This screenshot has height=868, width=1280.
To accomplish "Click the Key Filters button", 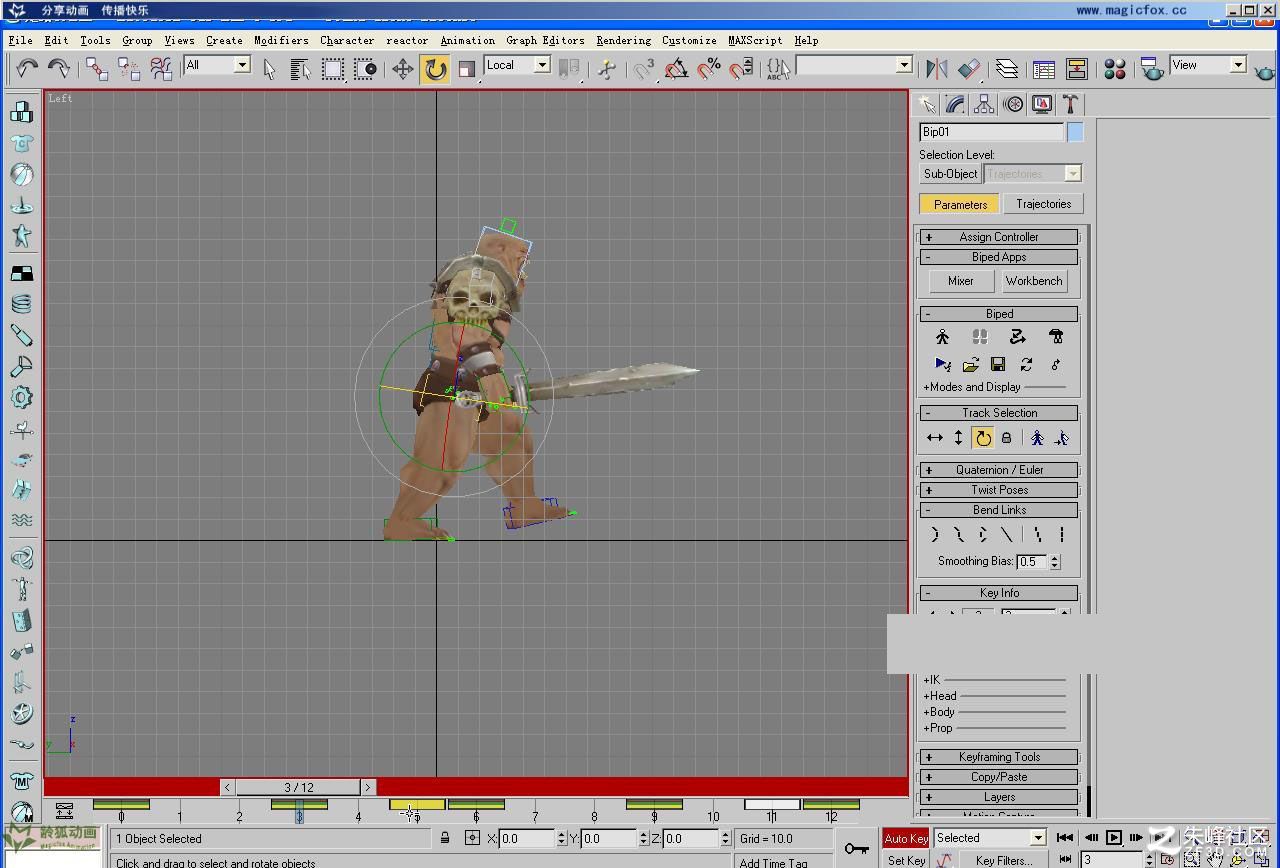I will coord(1004,860).
